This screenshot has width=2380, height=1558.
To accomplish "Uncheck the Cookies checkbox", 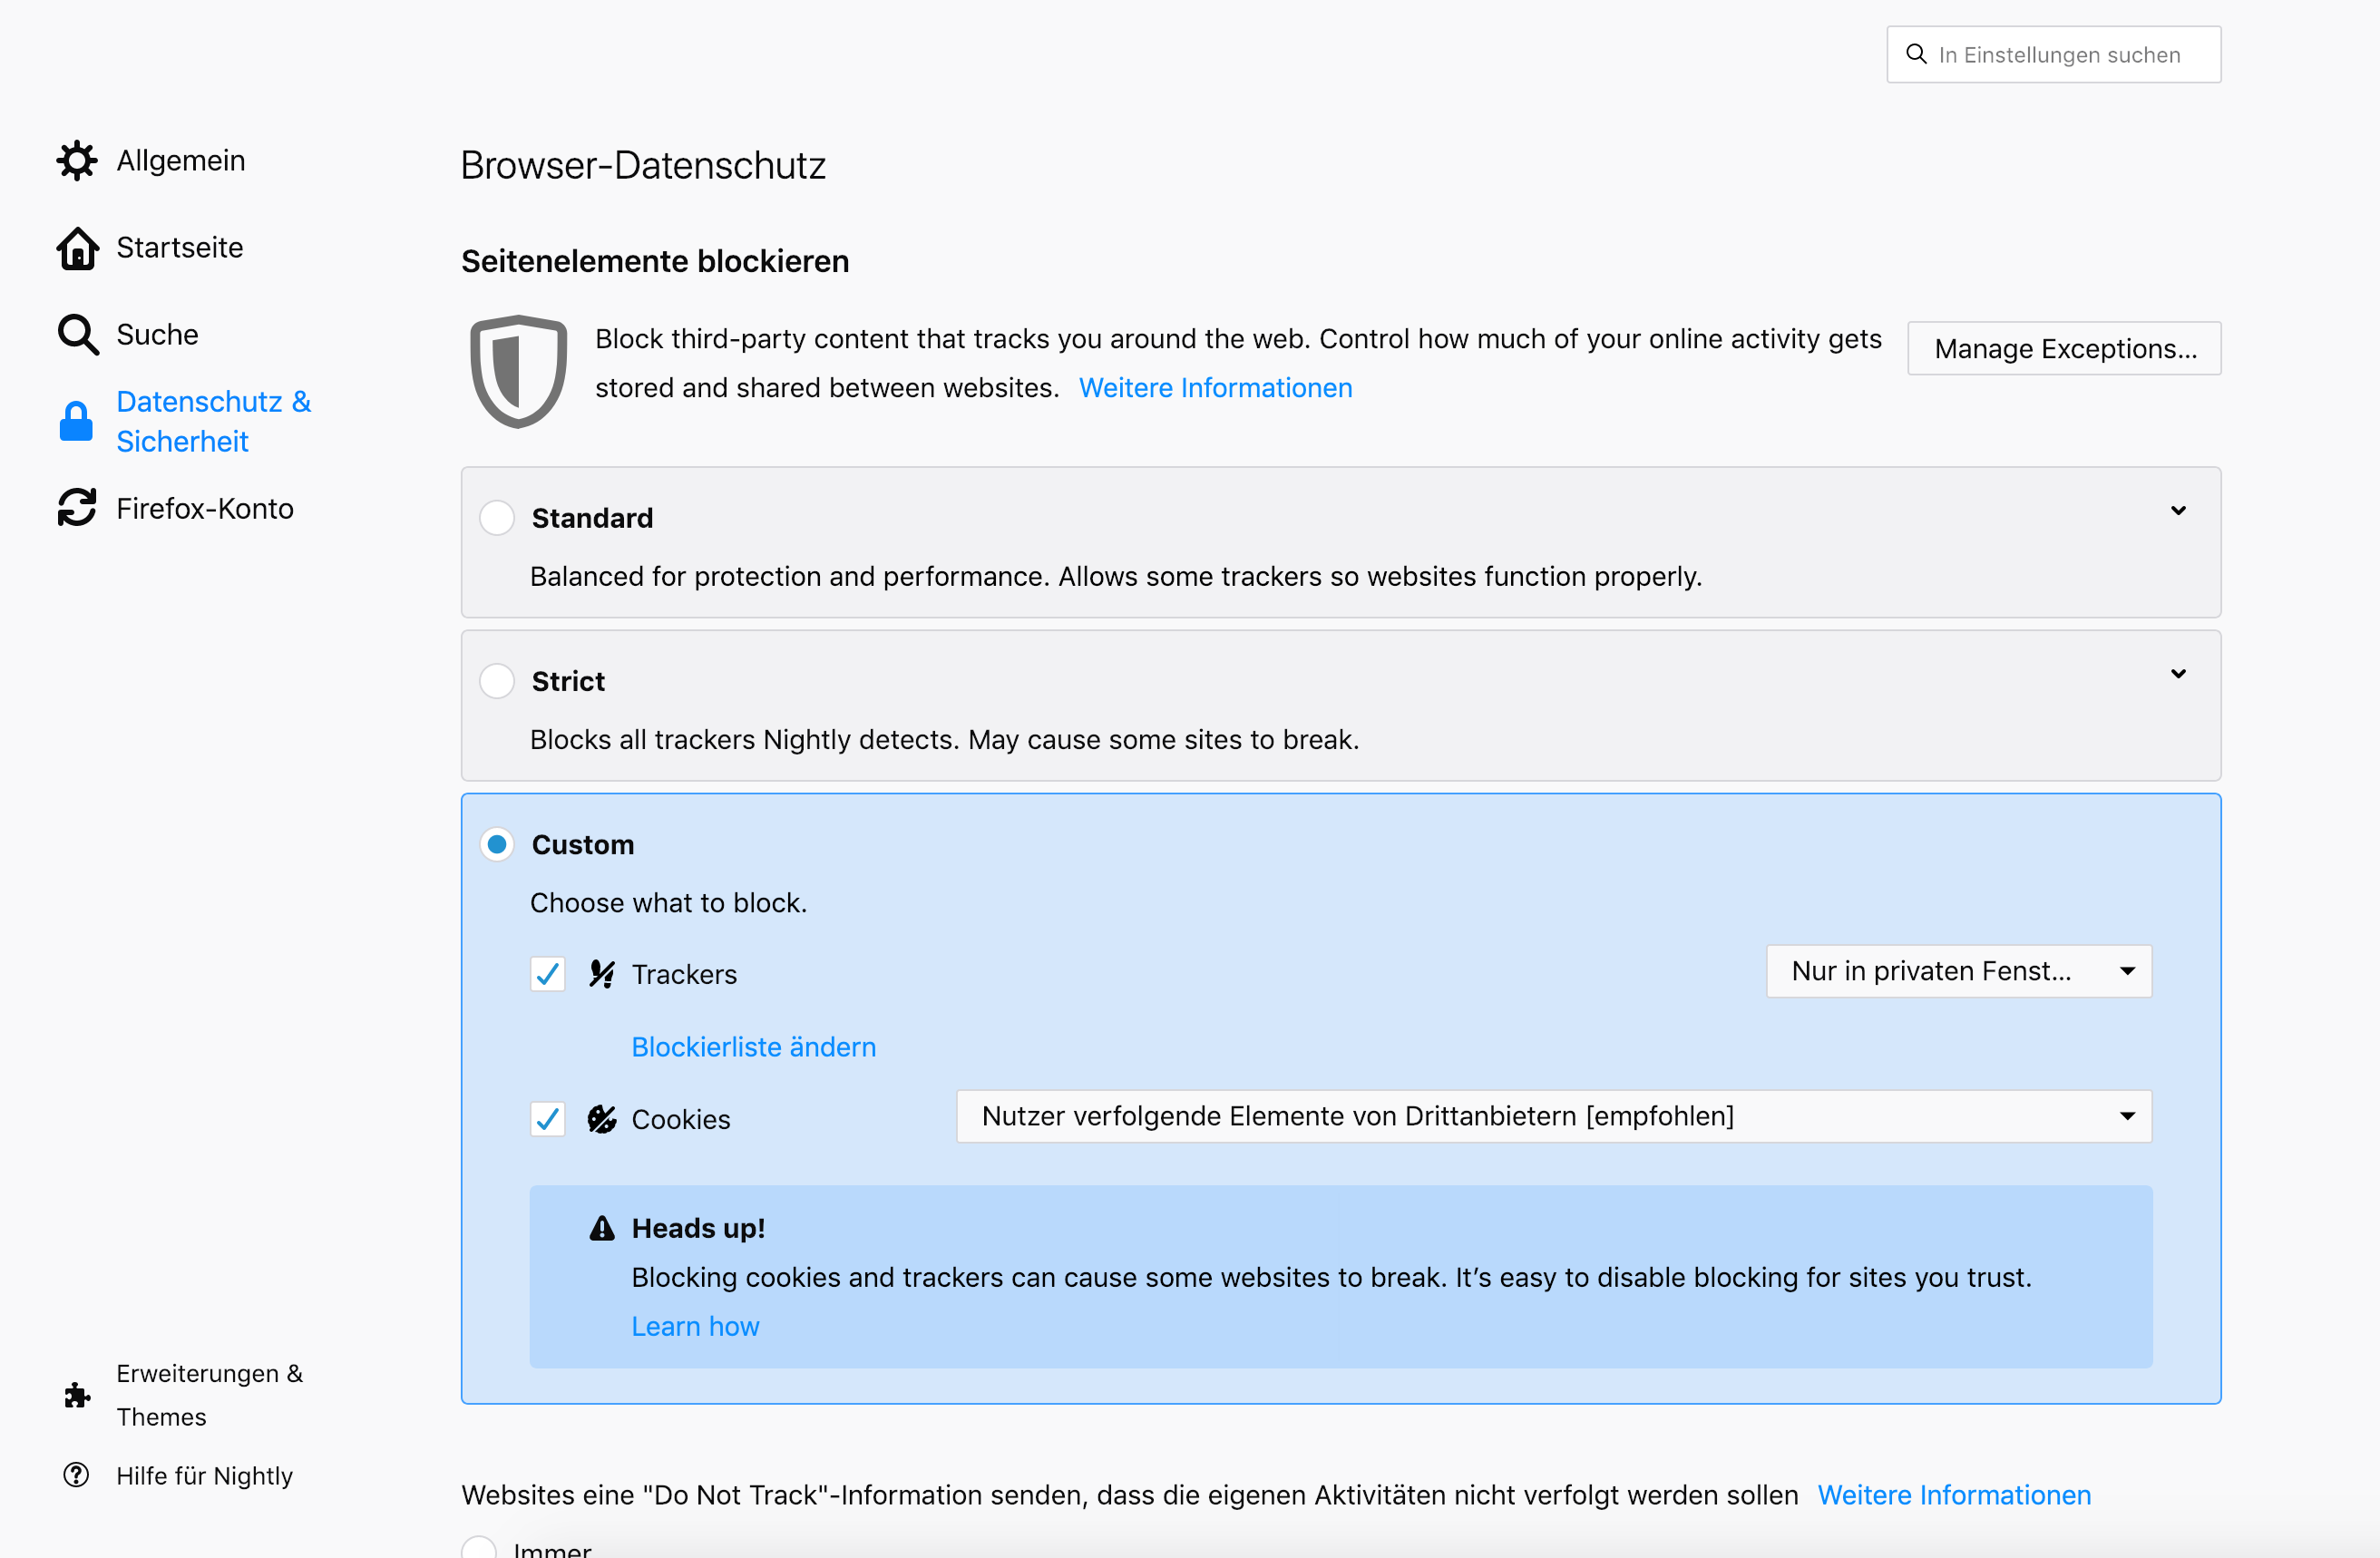I will click(x=548, y=1119).
